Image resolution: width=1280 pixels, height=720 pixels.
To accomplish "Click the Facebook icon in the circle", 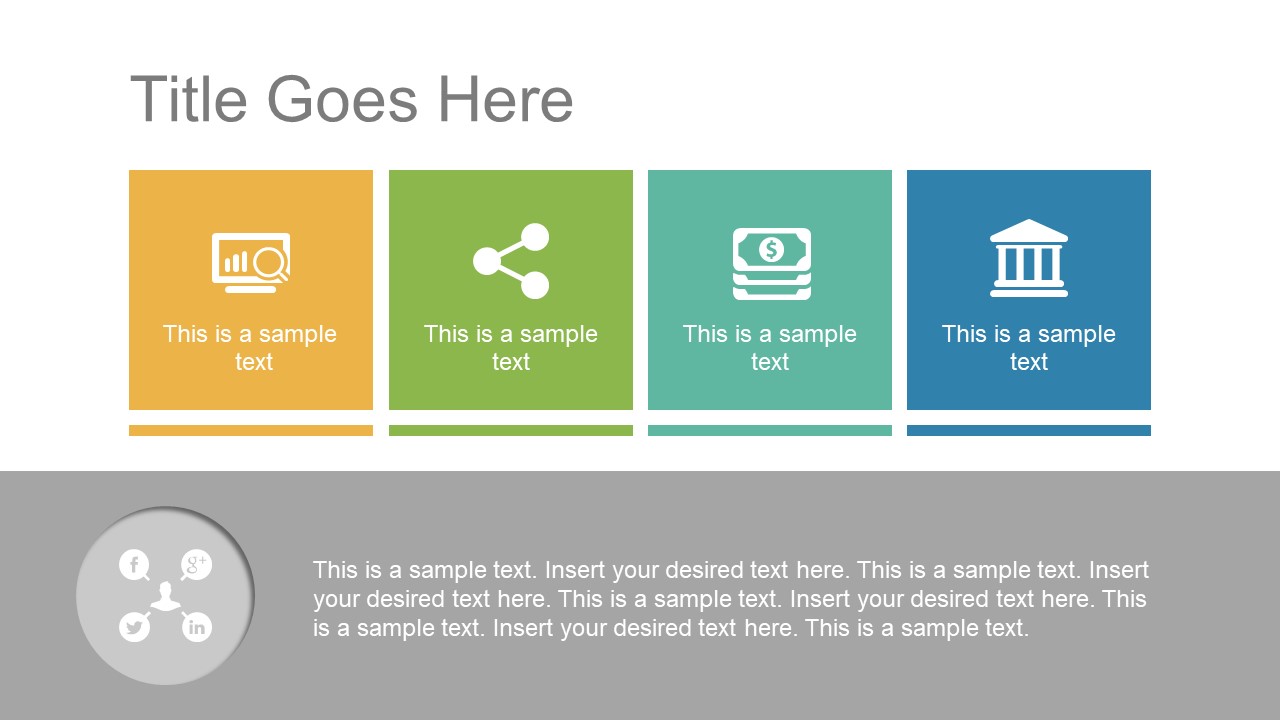I will (x=134, y=565).
